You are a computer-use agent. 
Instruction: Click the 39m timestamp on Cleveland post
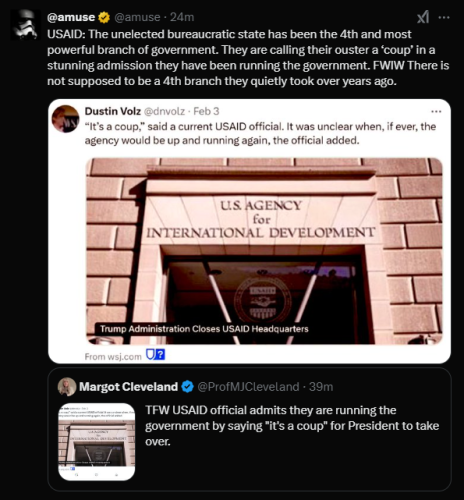coord(321,387)
